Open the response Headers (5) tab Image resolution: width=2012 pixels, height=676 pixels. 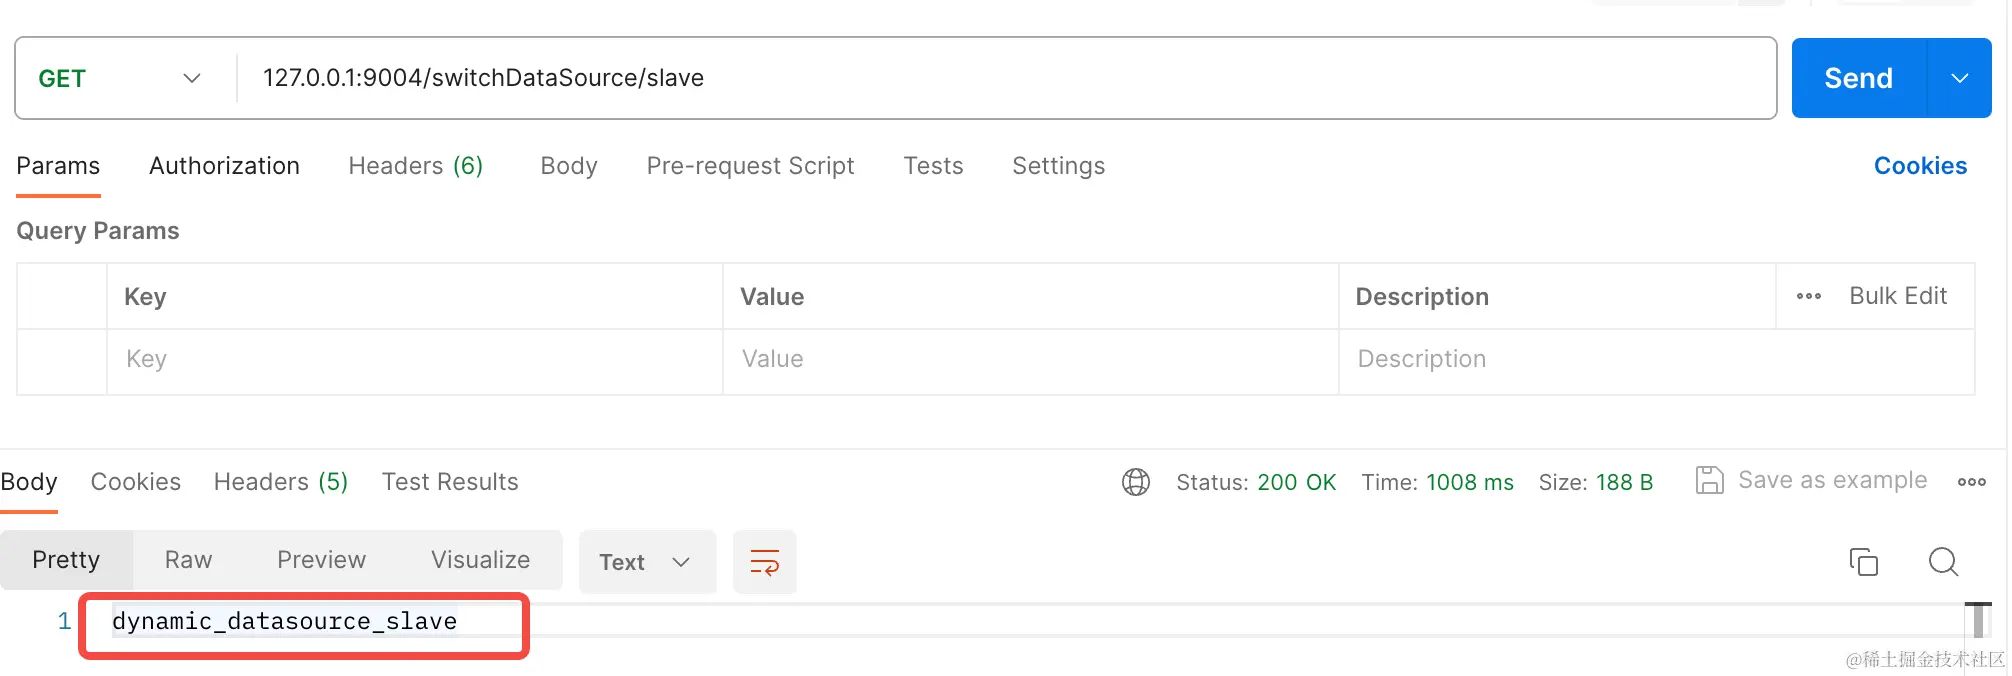click(x=280, y=482)
